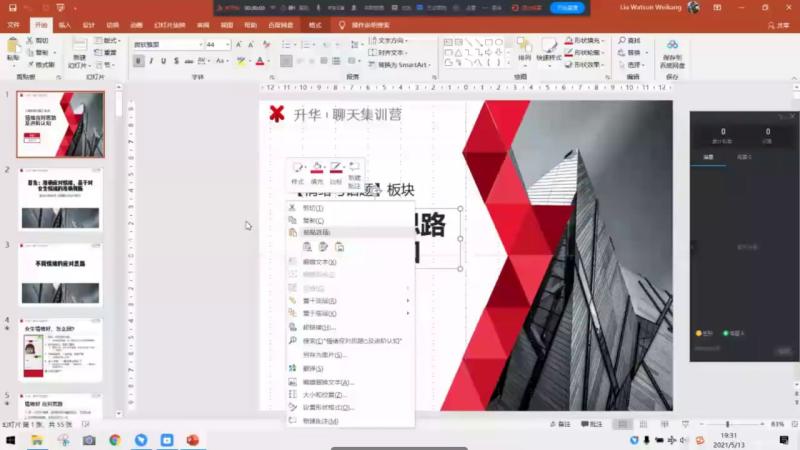Open the Format contextual tab
The width and height of the screenshot is (800, 450).
coord(315,25)
